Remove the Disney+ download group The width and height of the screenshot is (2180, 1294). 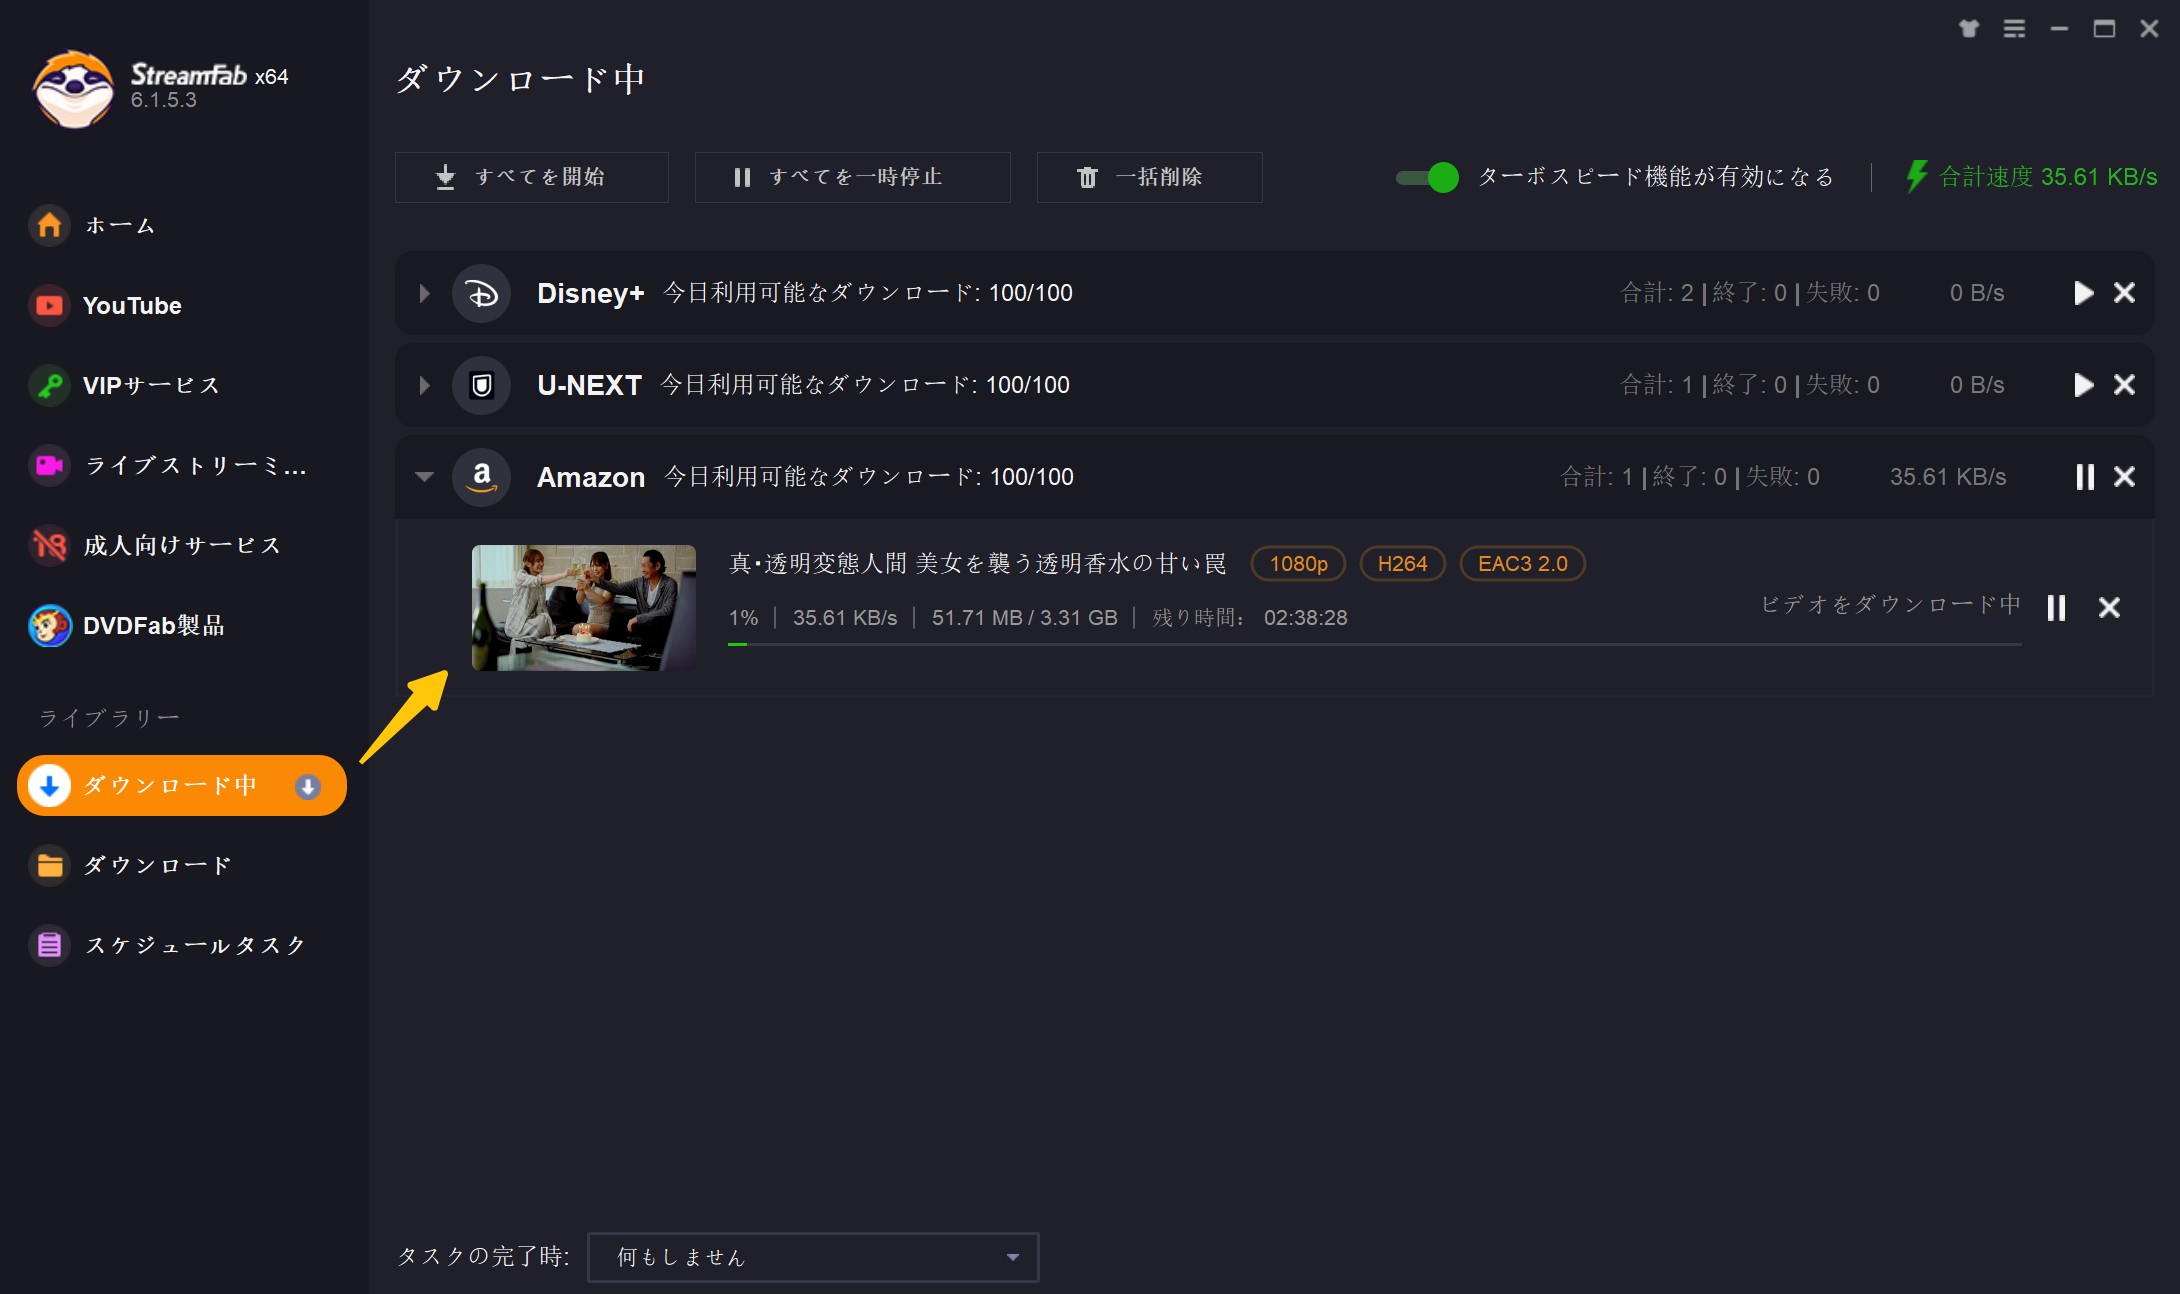[x=2124, y=293]
